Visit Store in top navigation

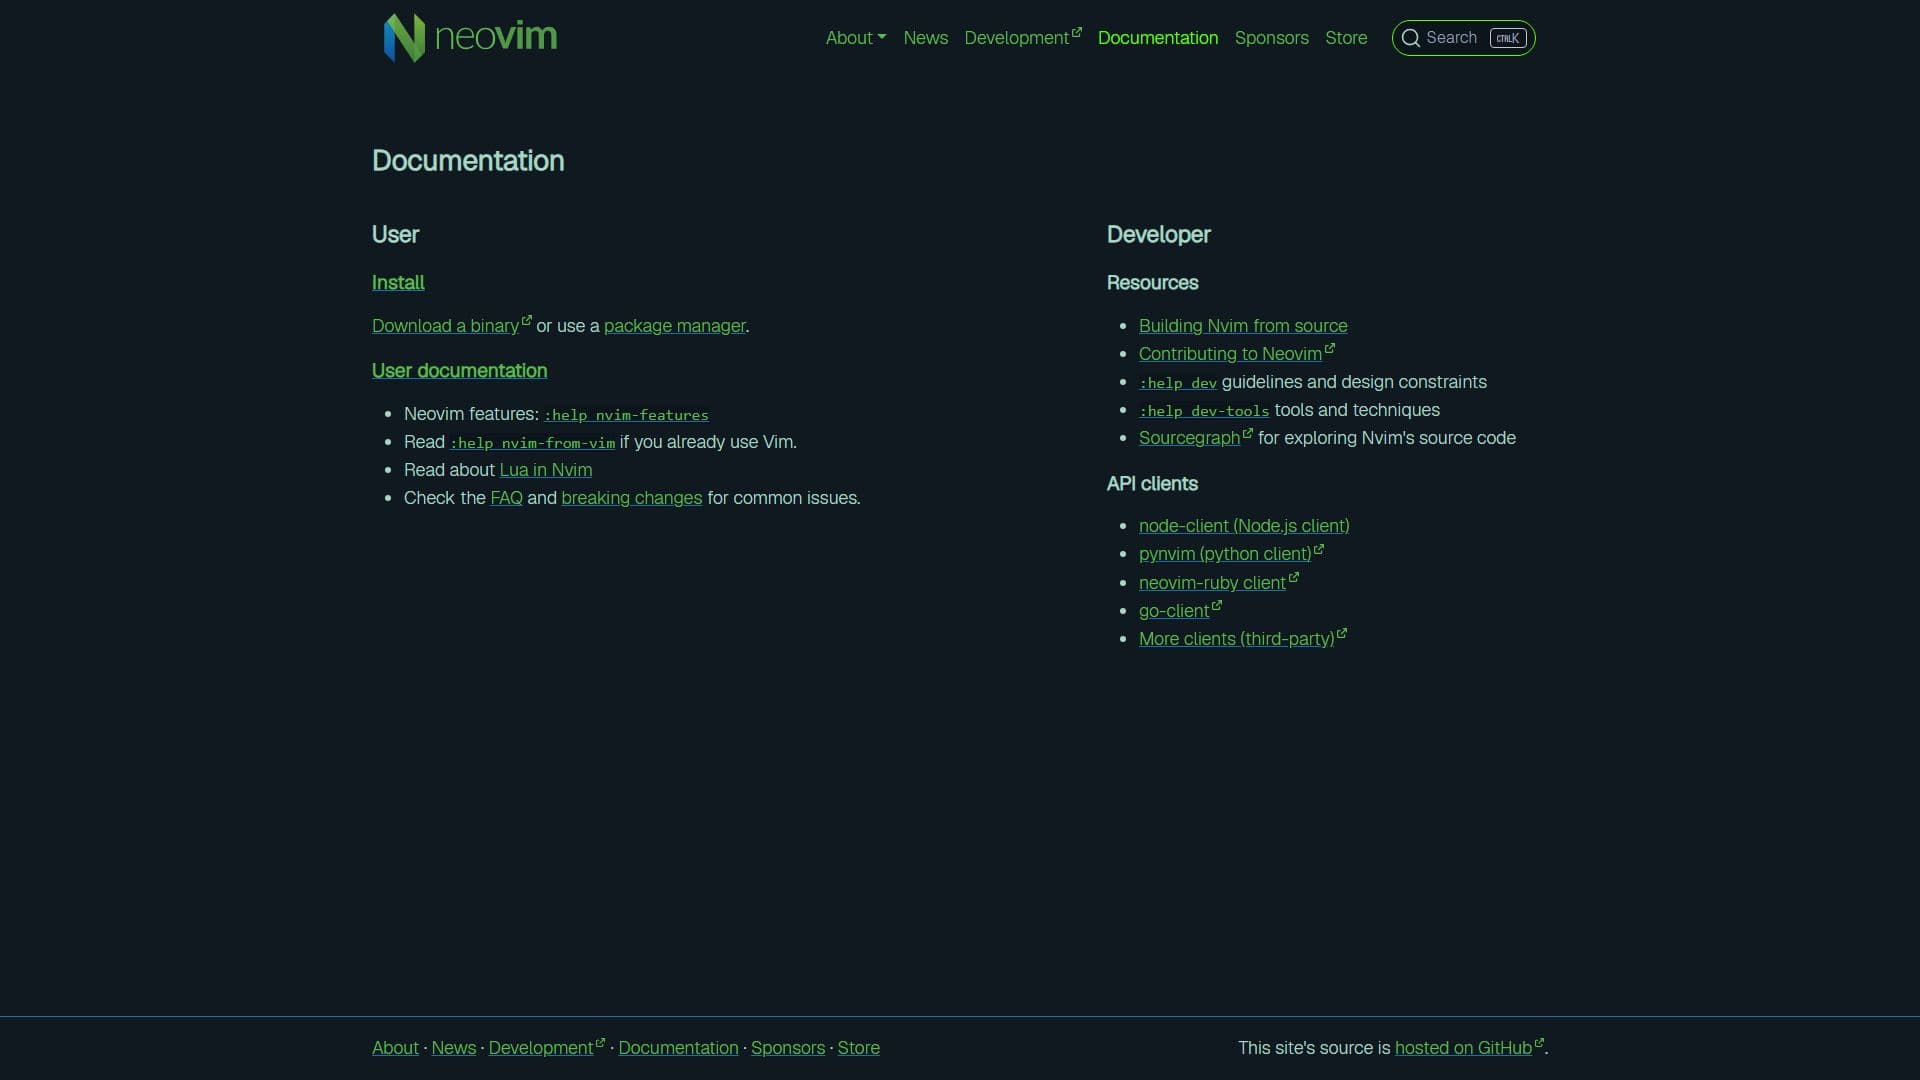1346,38
